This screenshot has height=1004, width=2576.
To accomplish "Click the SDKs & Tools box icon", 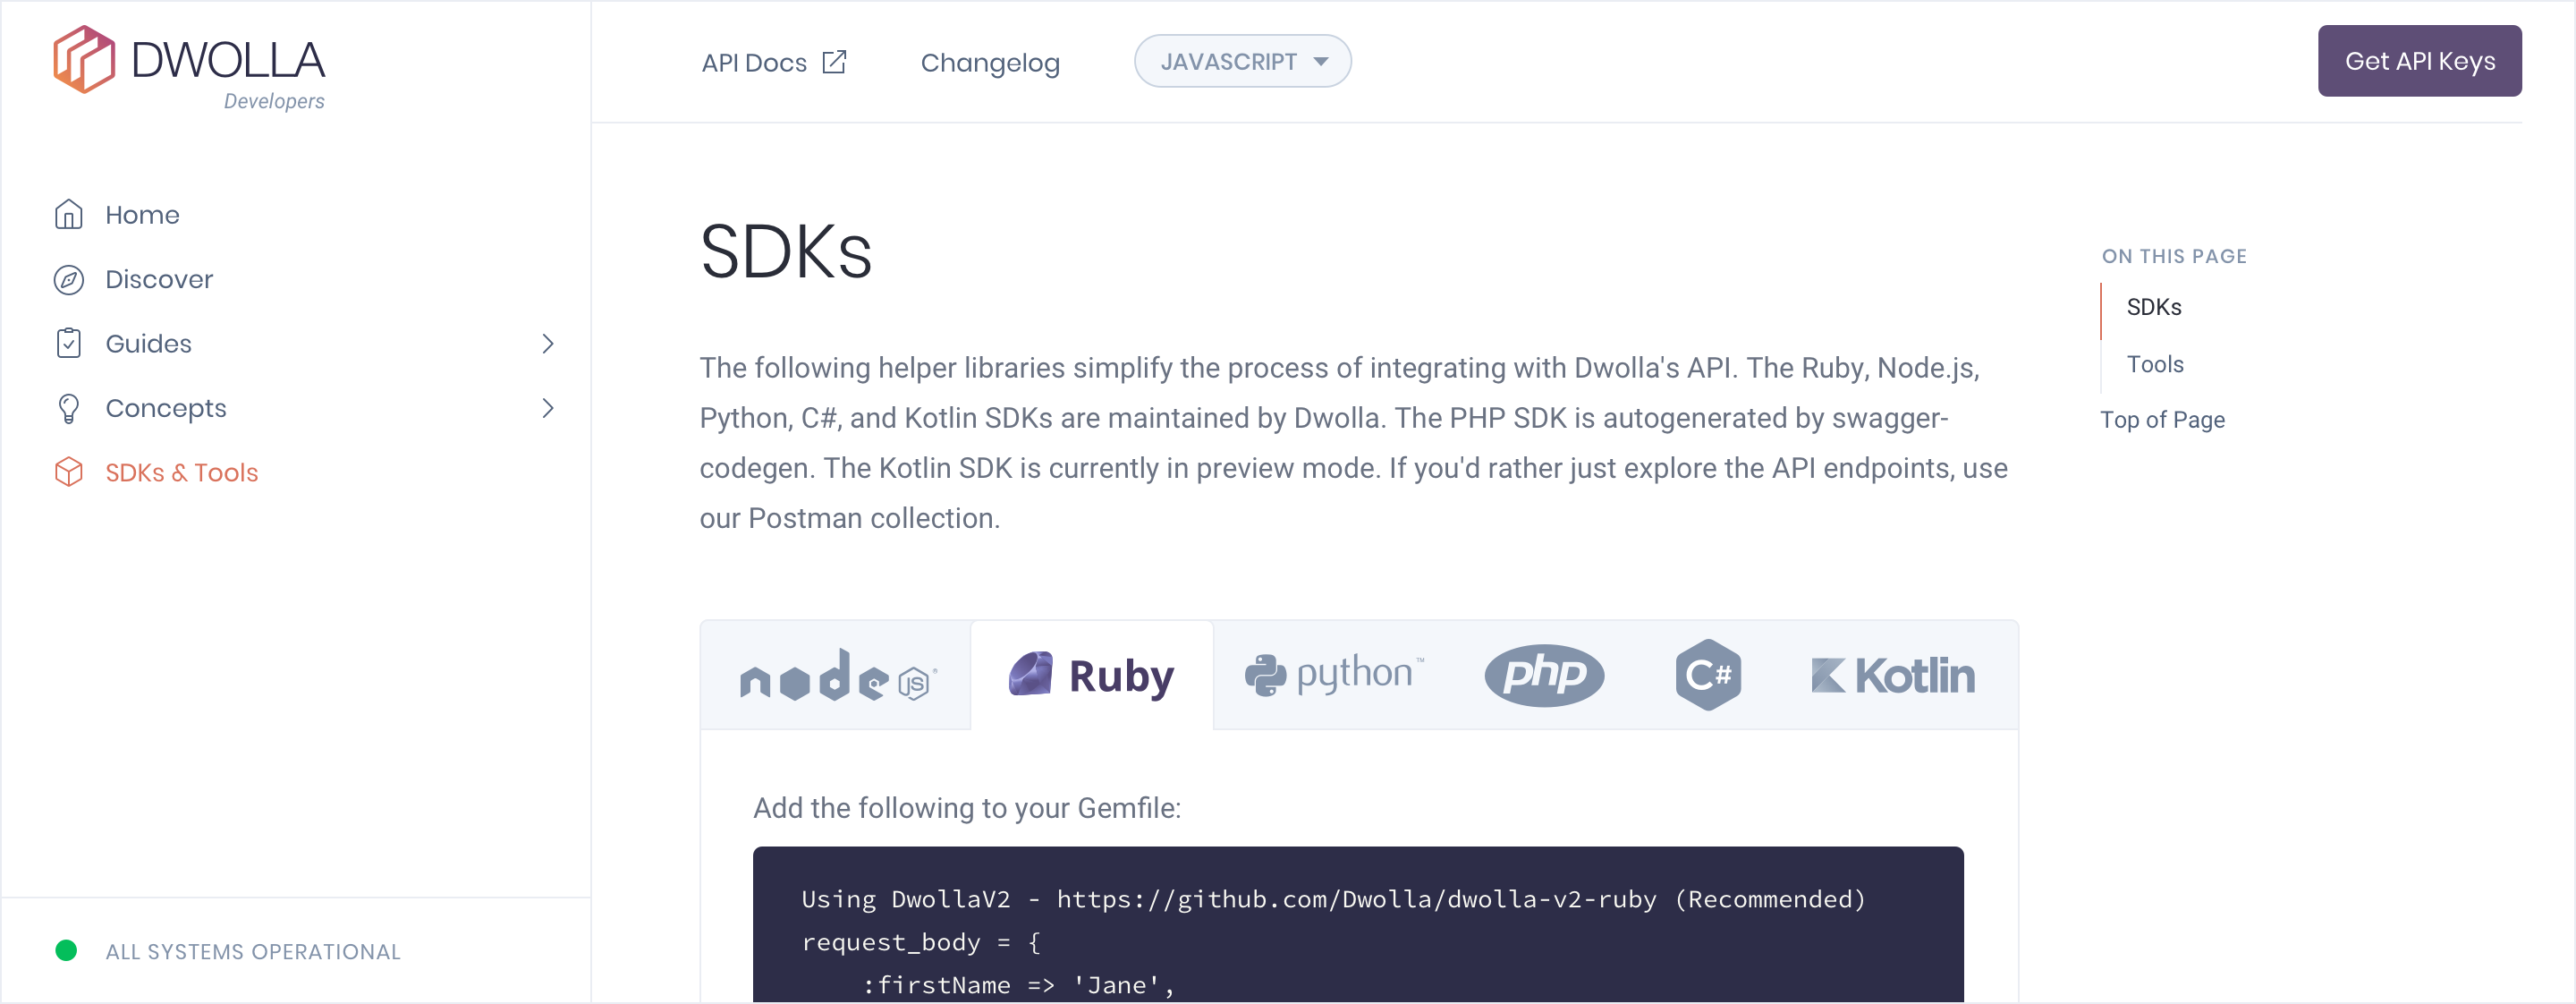I will pos(68,472).
